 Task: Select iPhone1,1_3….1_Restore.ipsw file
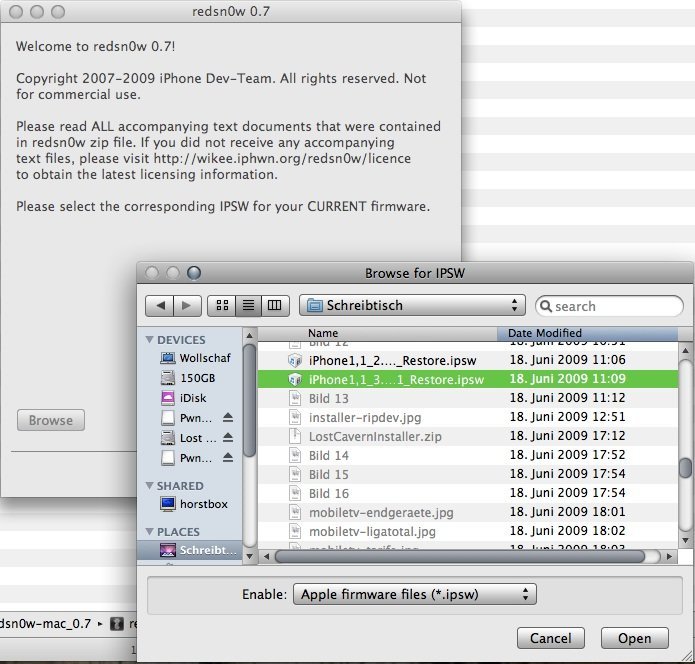point(468,379)
